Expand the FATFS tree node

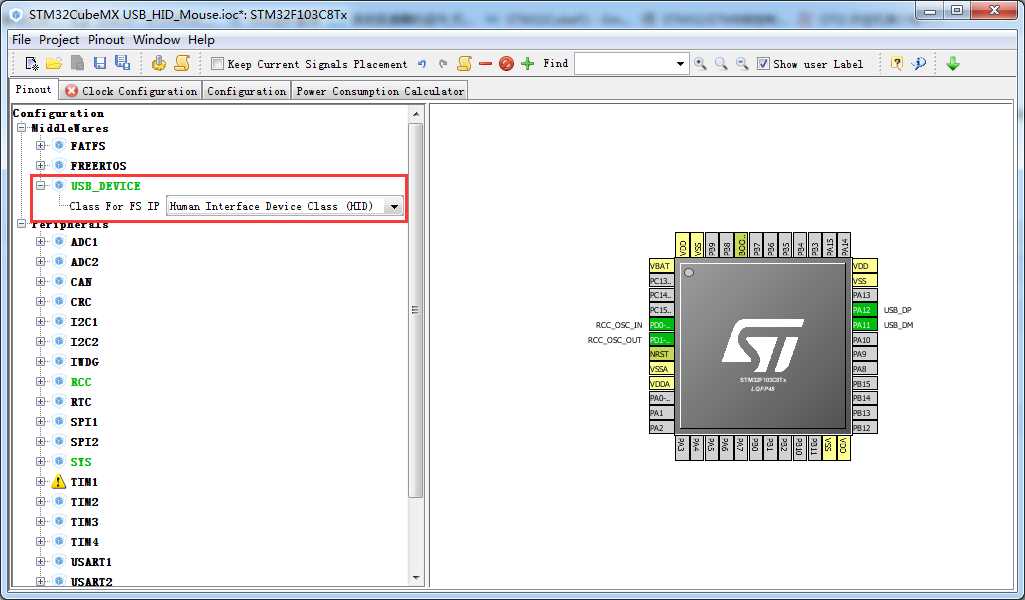point(41,146)
